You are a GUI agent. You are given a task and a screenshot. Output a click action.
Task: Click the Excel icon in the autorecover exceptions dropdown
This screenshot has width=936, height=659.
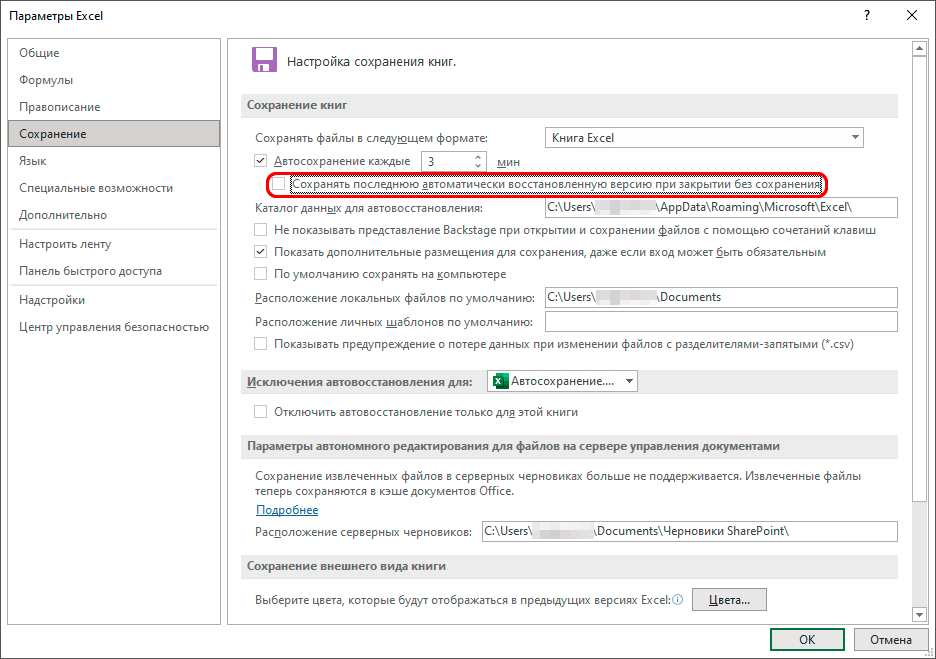click(500, 381)
